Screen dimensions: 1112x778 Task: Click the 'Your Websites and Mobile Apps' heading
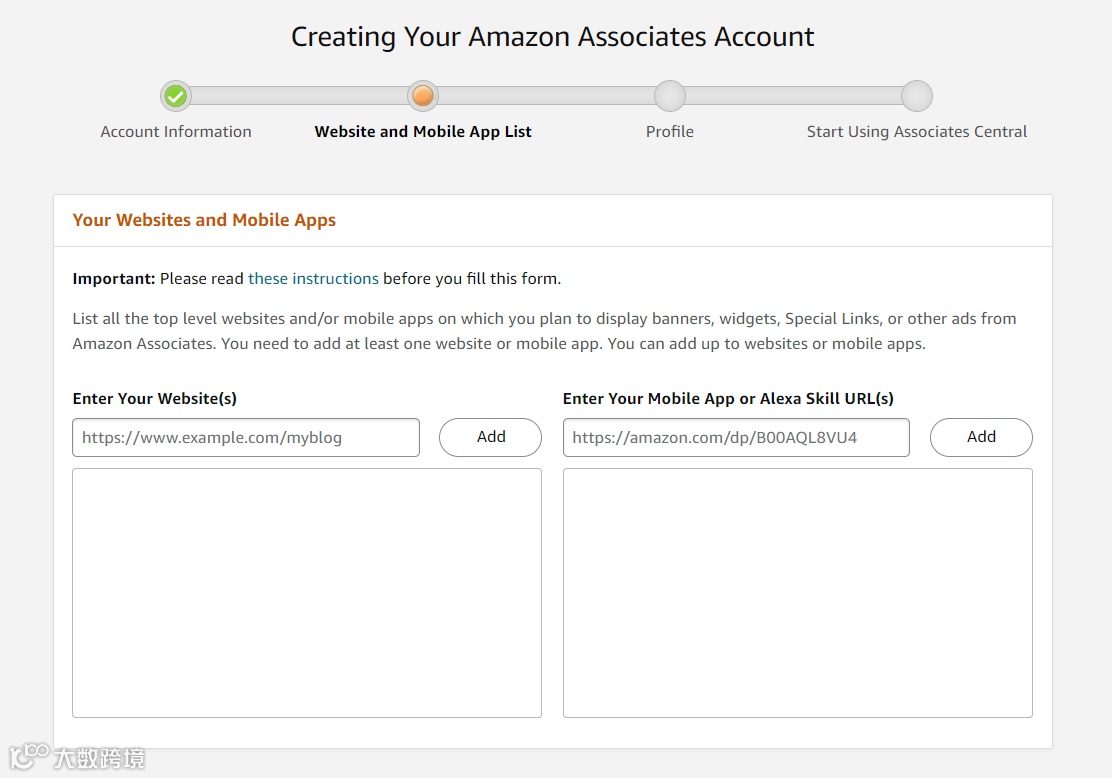[204, 220]
